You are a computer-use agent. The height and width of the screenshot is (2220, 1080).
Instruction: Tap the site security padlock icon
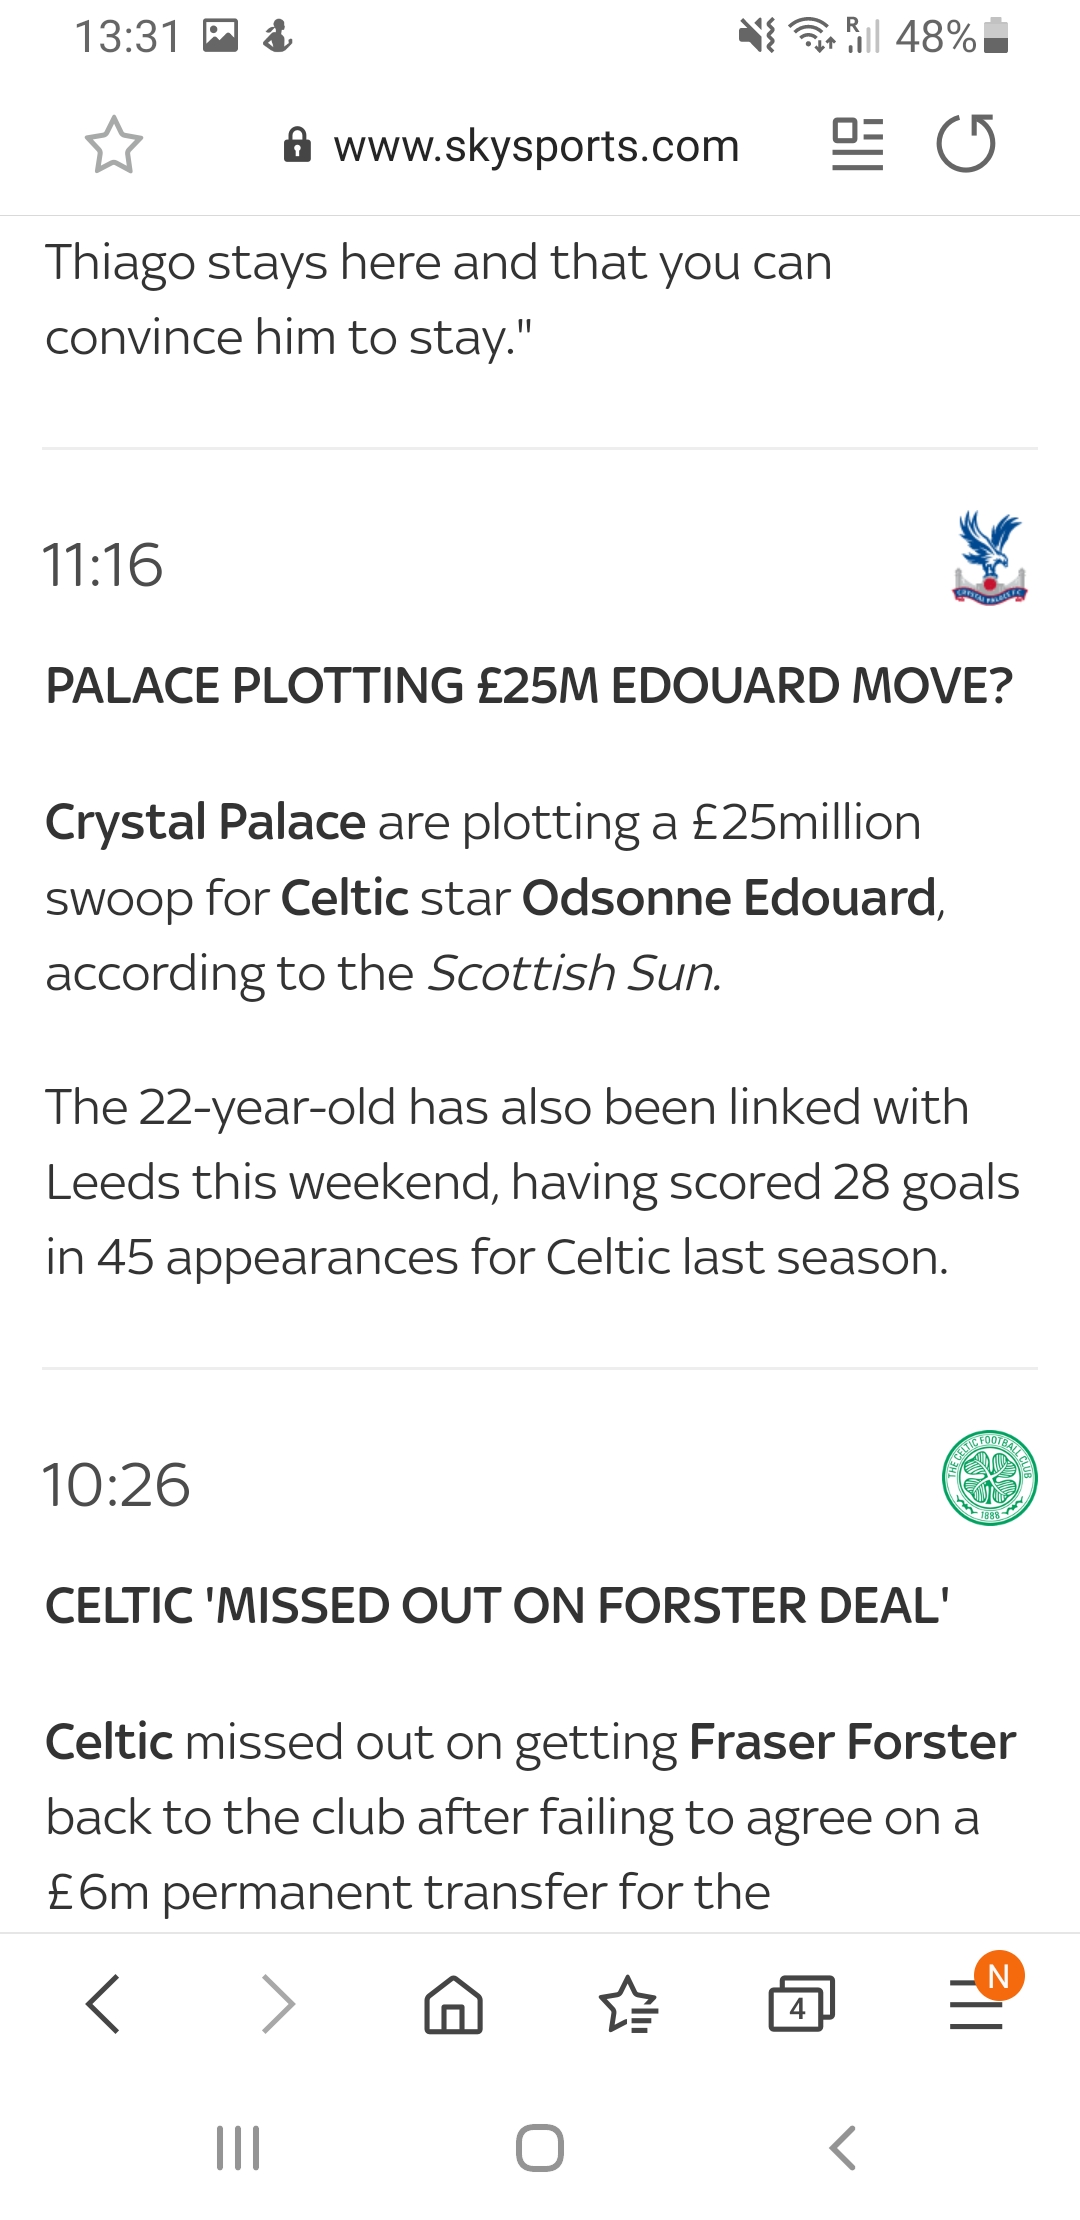tap(297, 146)
